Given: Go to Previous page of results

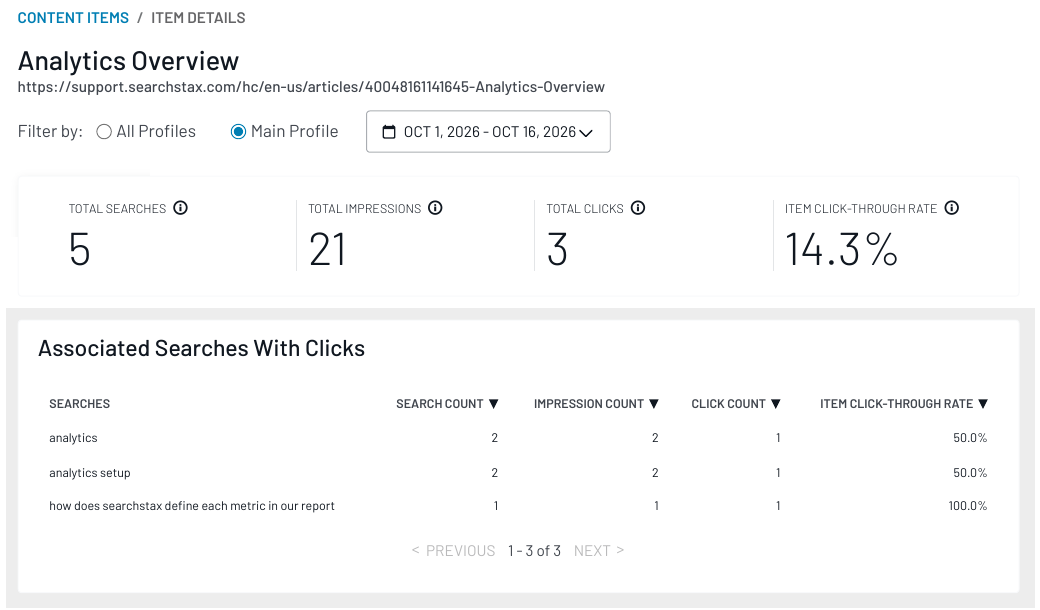Looking at the screenshot, I should [x=453, y=551].
